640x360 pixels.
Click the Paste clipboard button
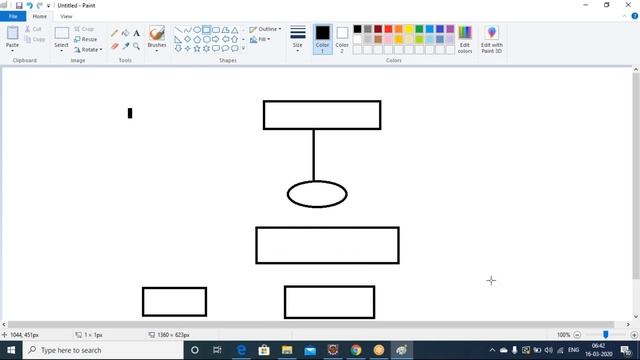click(12, 36)
